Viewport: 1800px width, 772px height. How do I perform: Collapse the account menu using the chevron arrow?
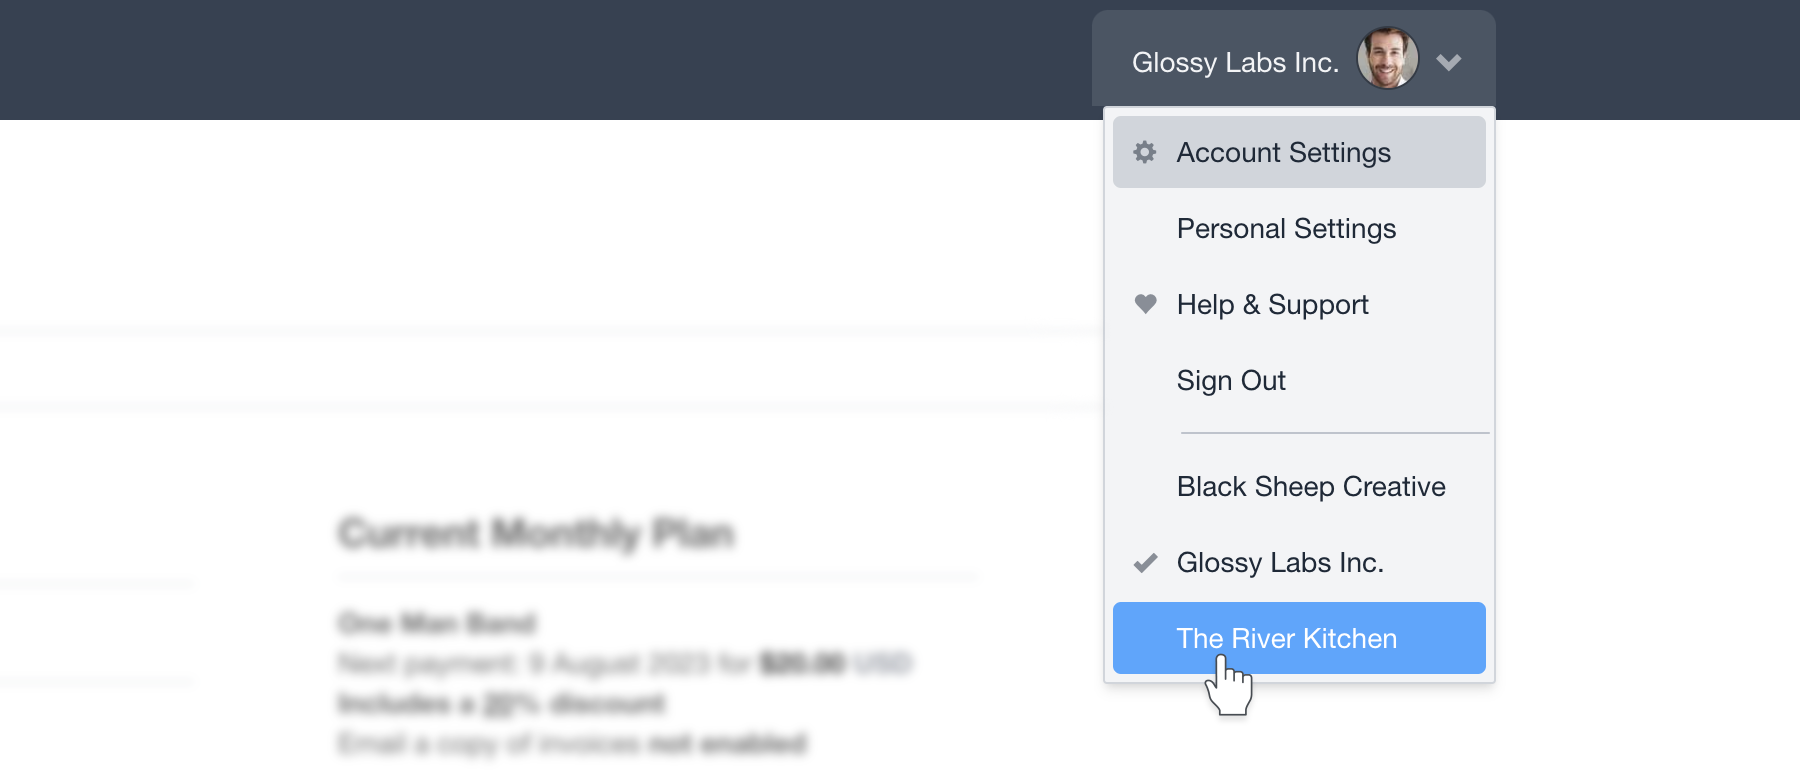pos(1449,62)
